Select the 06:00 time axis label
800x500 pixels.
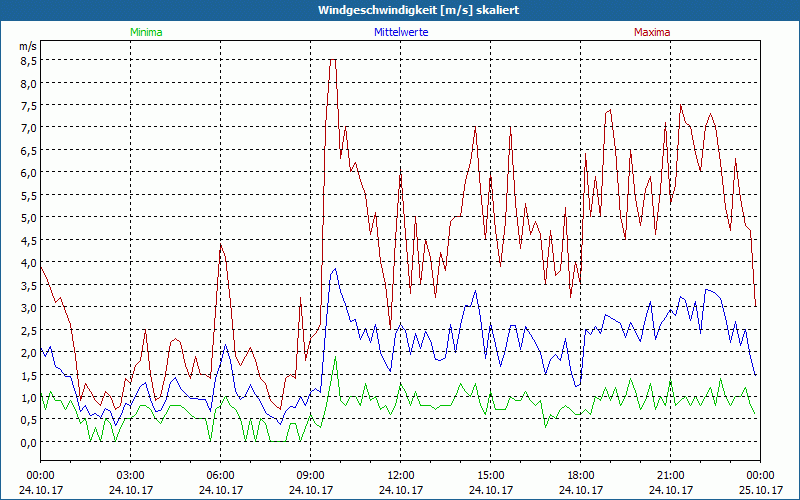pos(220,475)
